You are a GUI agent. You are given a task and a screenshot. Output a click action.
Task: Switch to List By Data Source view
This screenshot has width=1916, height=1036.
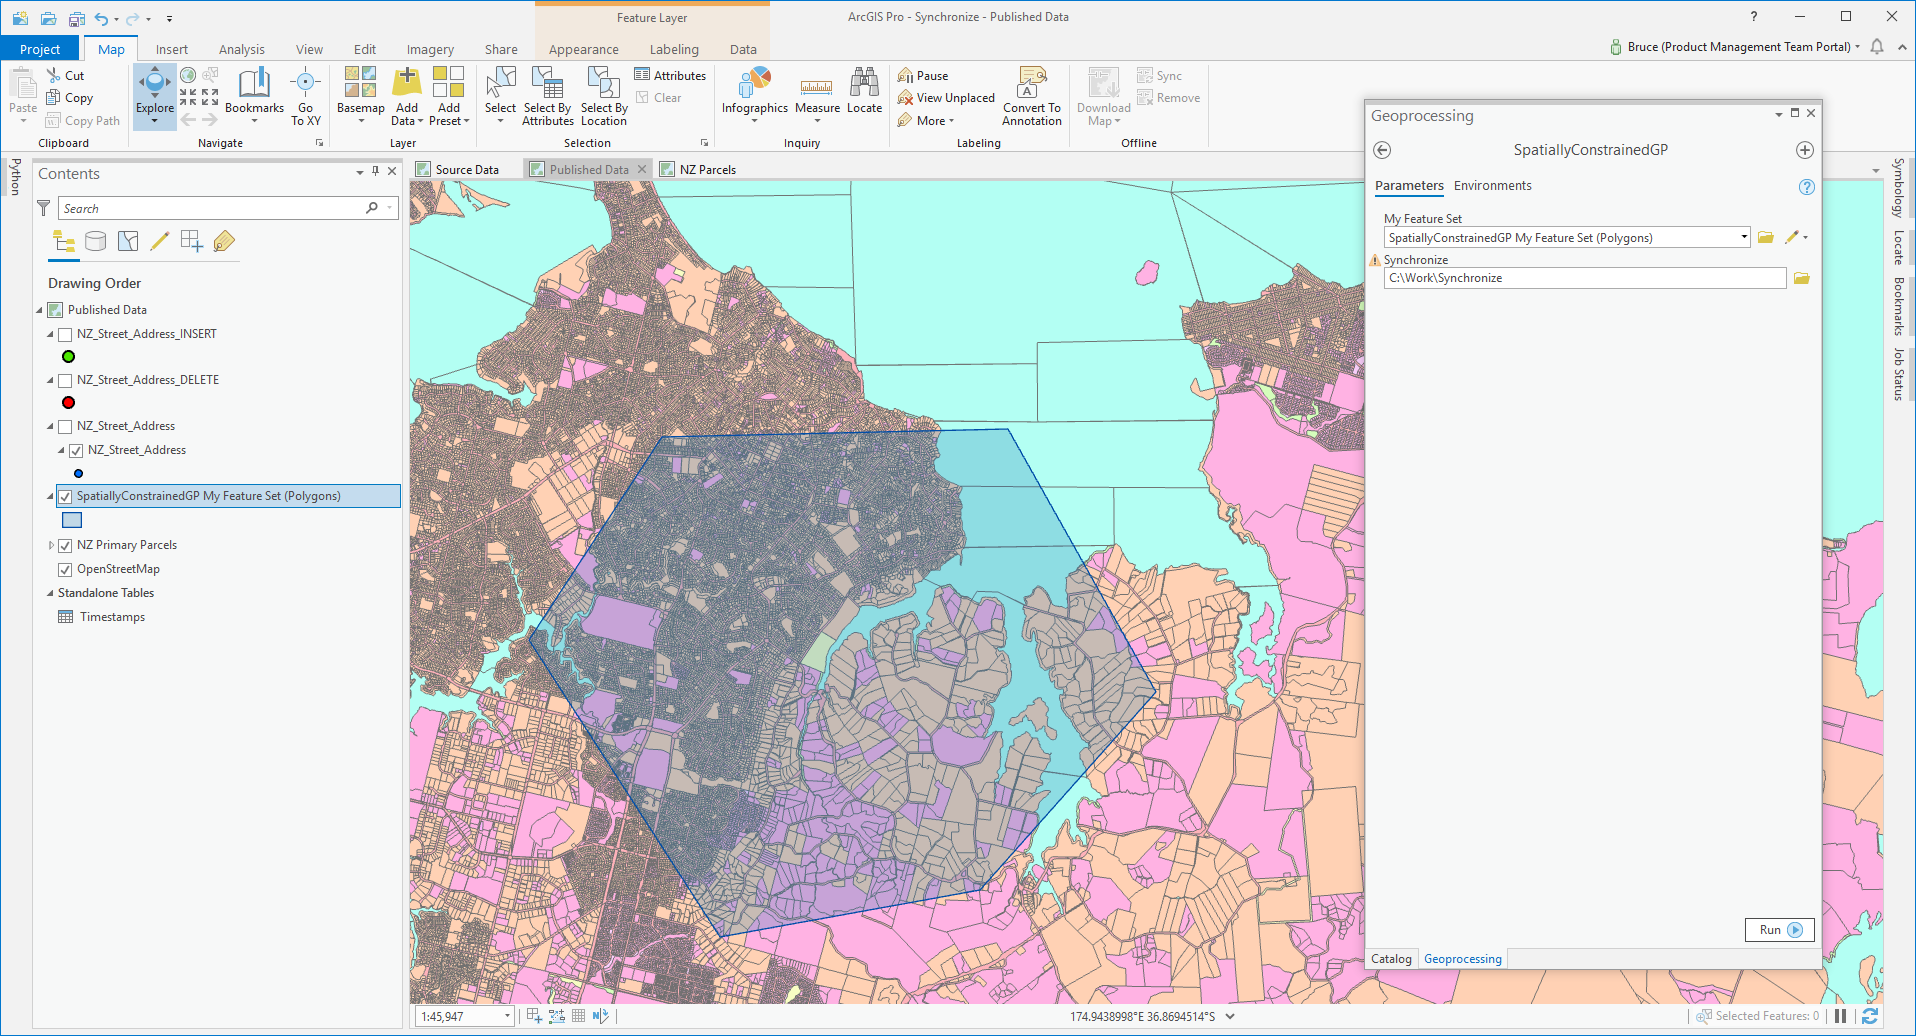[96, 241]
